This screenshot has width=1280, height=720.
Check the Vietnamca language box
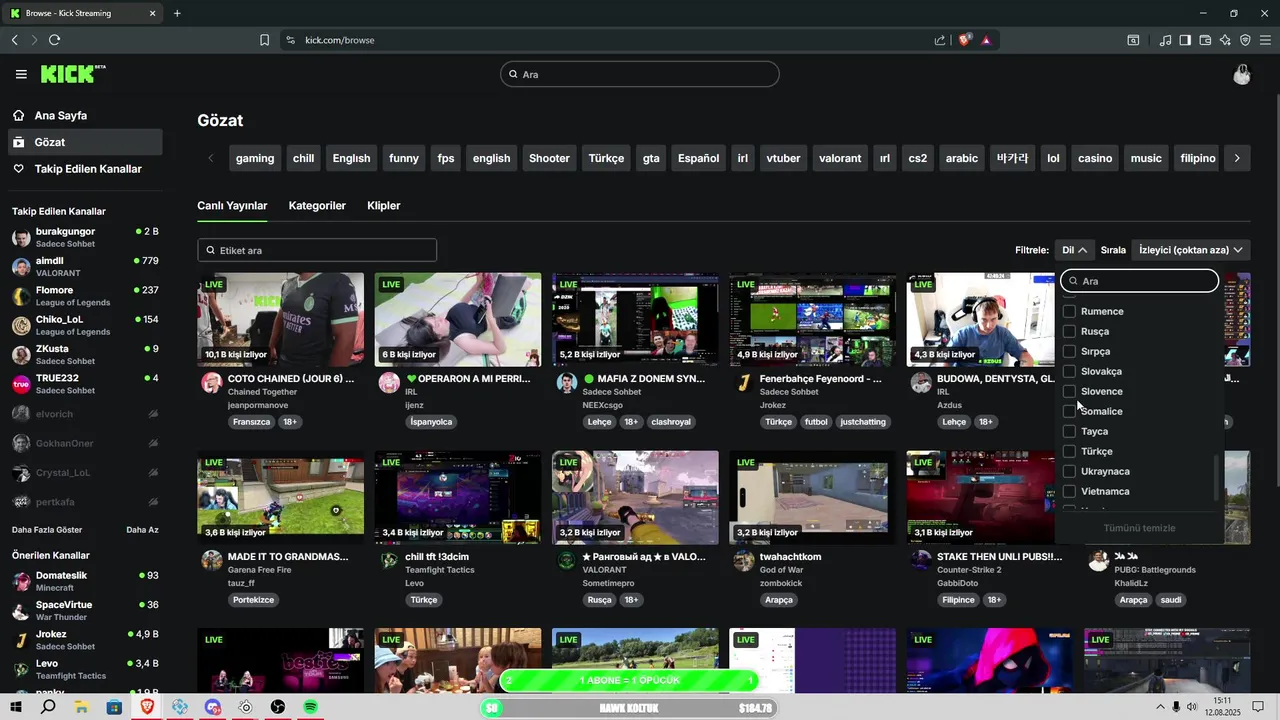click(x=1069, y=491)
